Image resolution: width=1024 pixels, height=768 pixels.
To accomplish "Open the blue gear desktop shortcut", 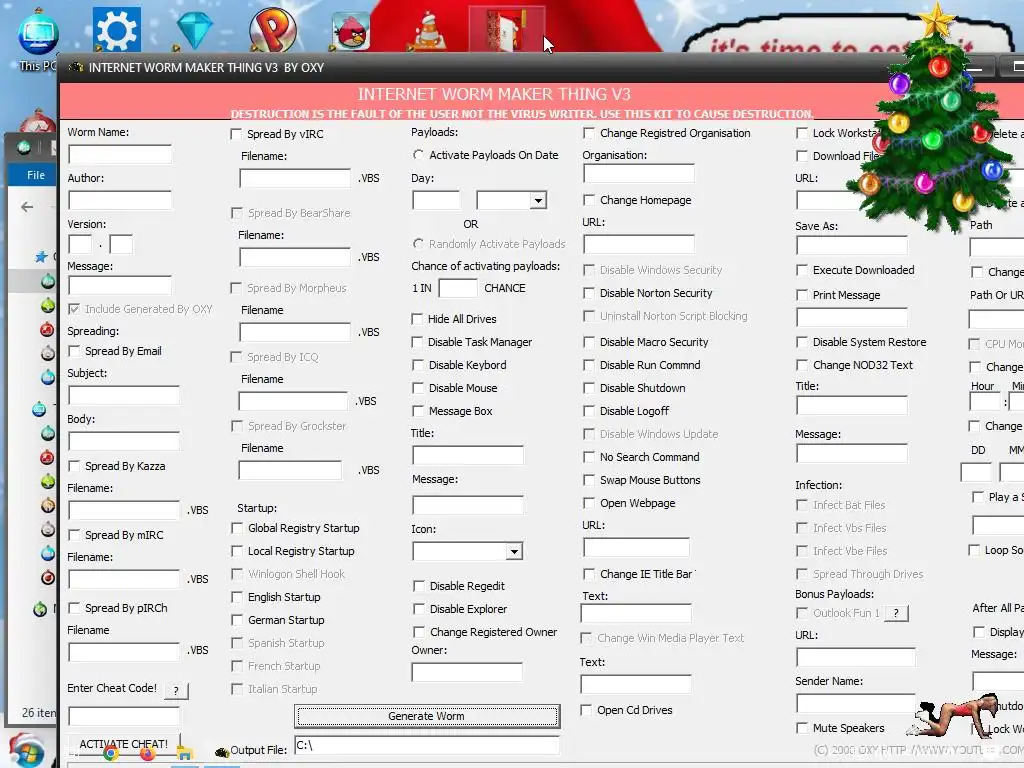I will click(117, 29).
